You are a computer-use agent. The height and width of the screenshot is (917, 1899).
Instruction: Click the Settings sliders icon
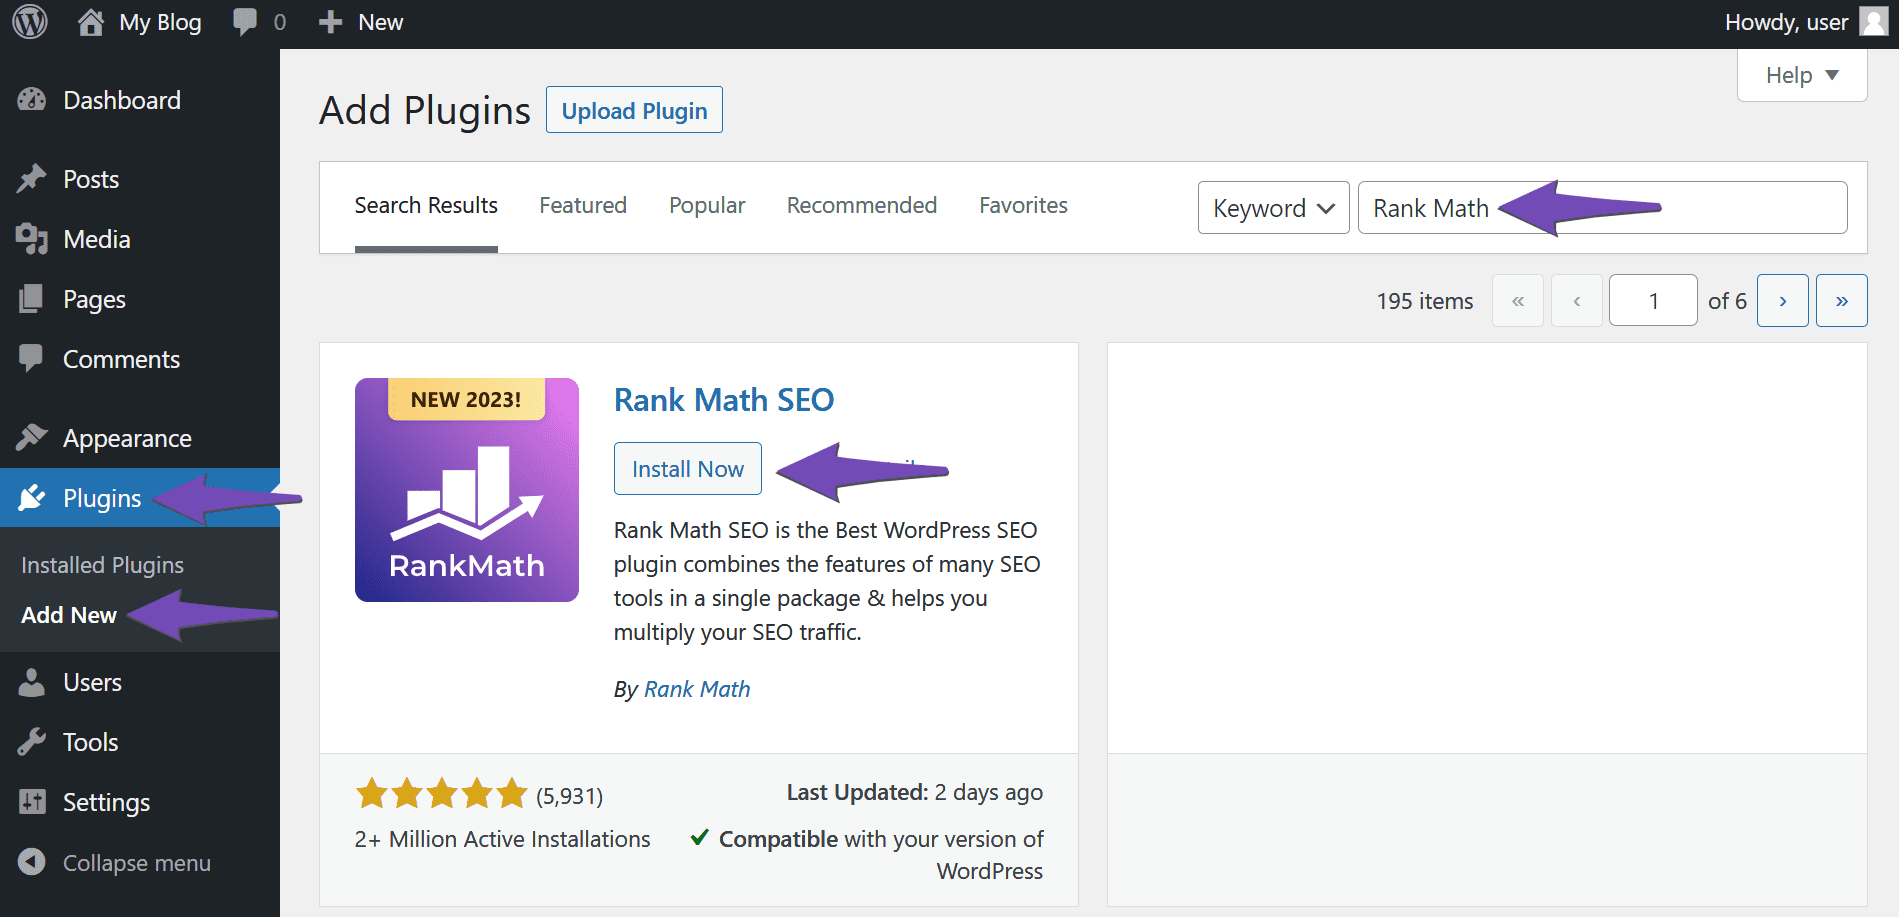tap(32, 801)
